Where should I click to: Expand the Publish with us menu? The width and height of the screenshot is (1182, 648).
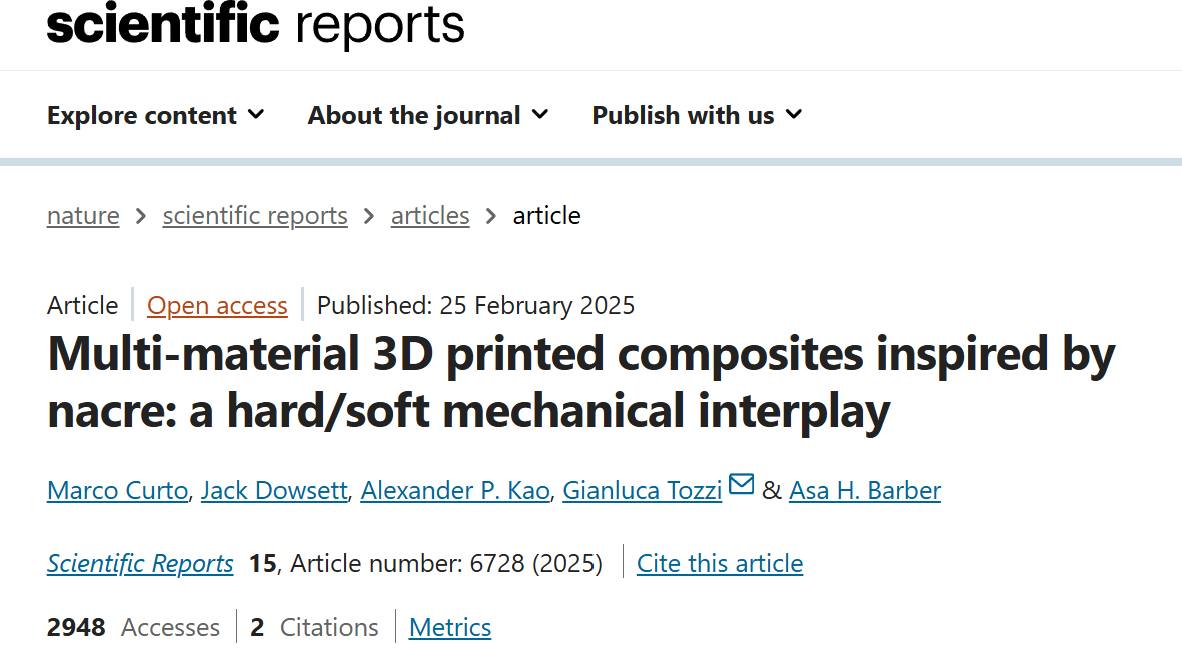(697, 116)
